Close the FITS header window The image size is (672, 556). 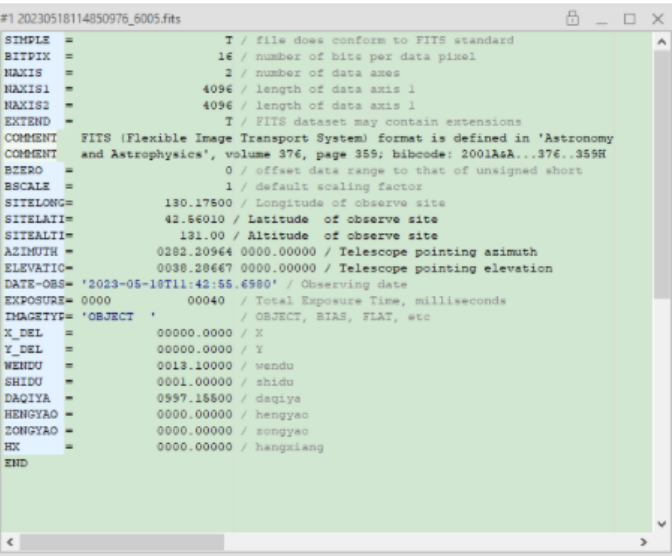(657, 18)
